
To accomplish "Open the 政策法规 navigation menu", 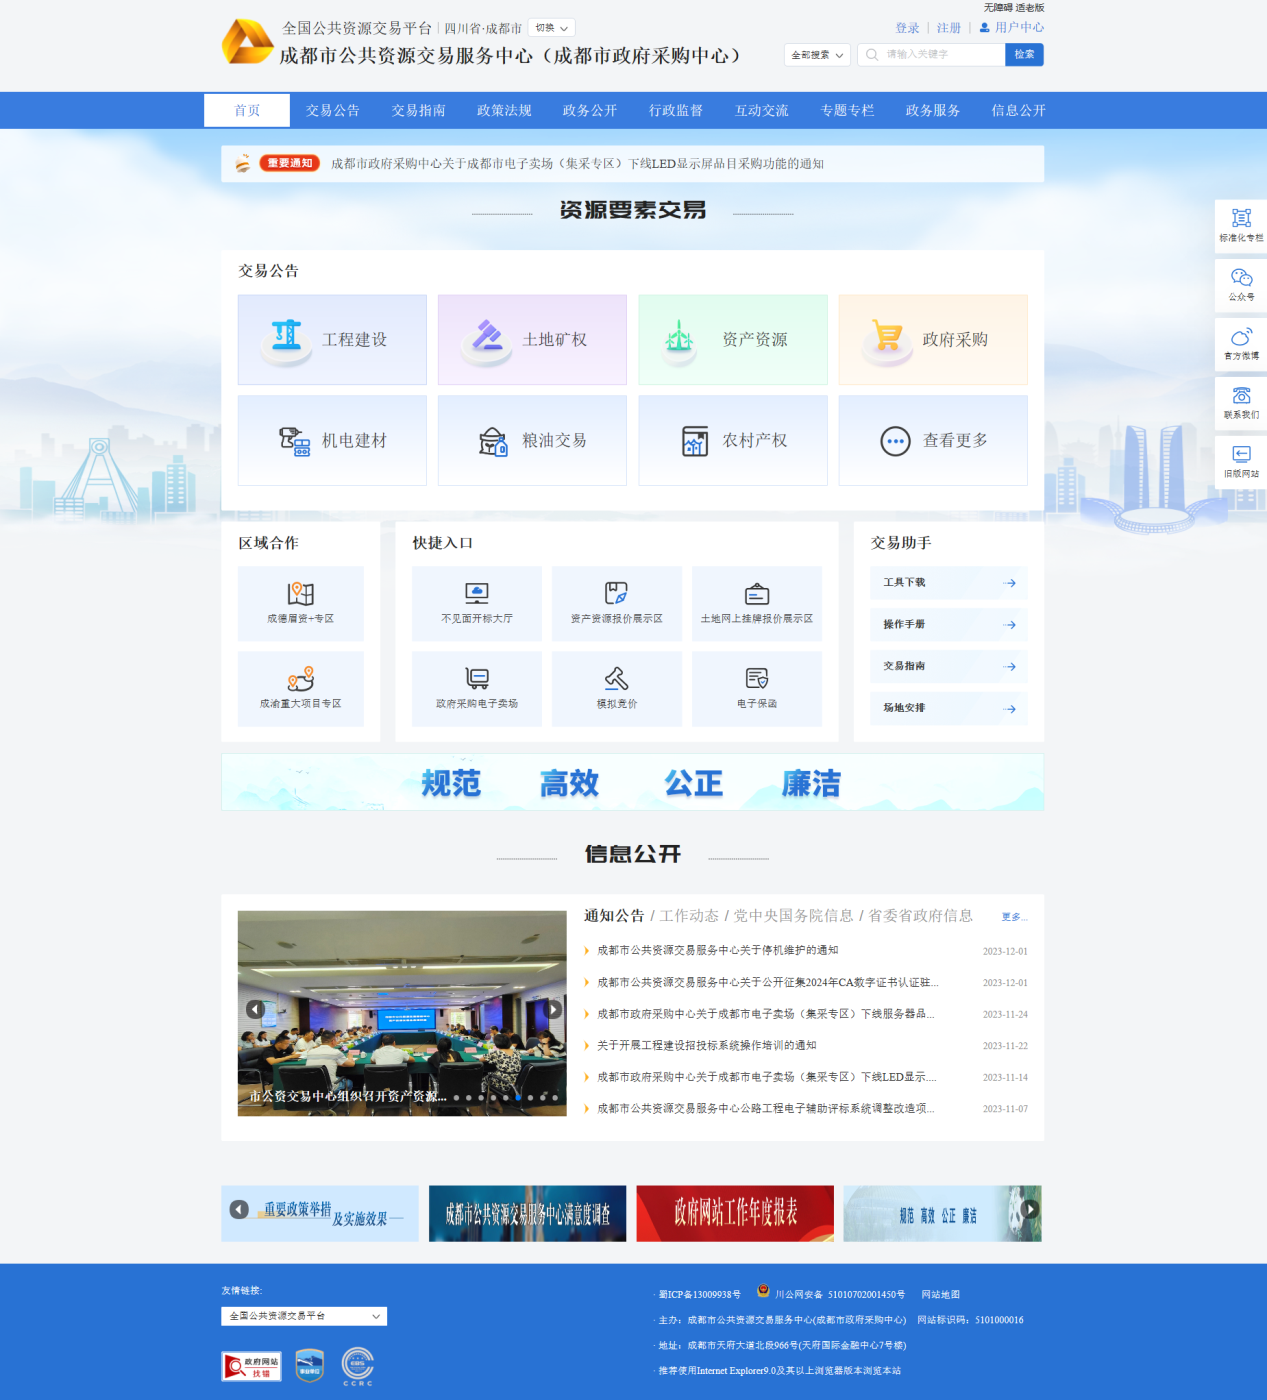I will tap(504, 111).
